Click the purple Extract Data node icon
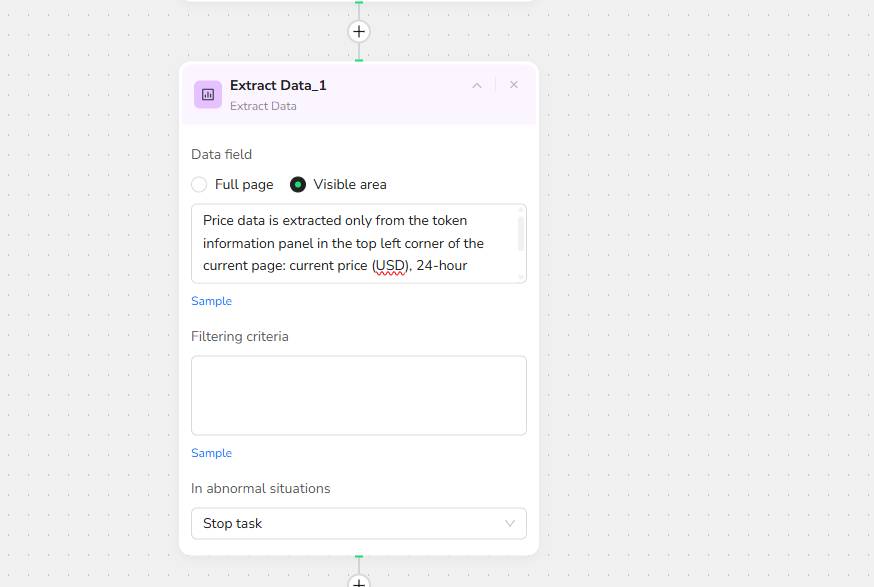The height and width of the screenshot is (587, 874). tap(208, 94)
